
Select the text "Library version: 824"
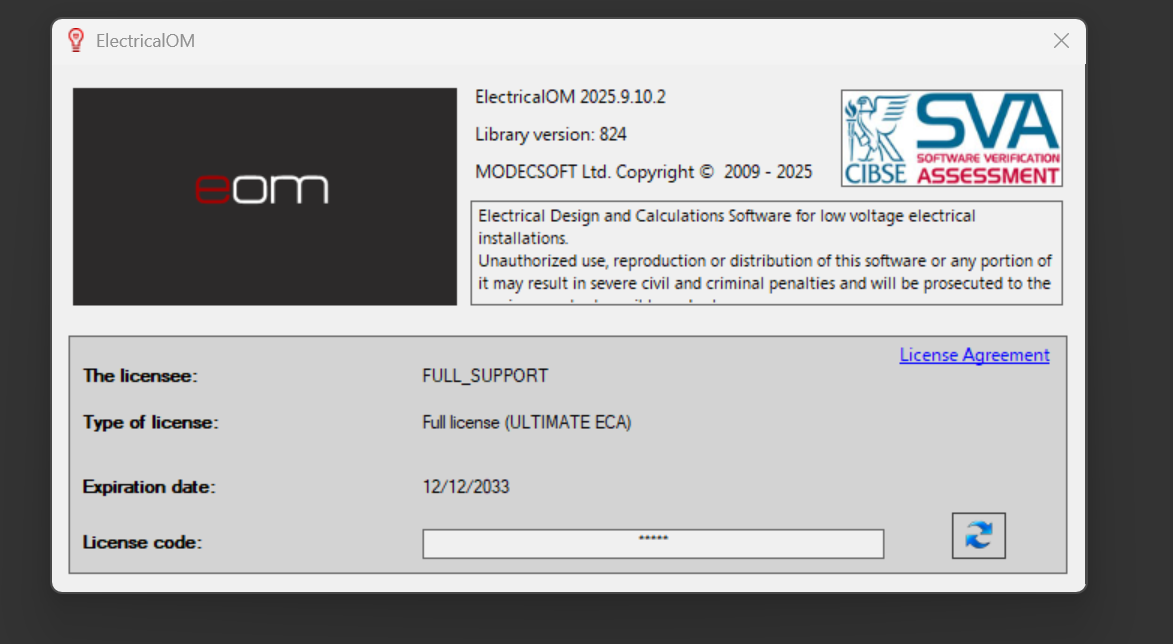coord(551,135)
